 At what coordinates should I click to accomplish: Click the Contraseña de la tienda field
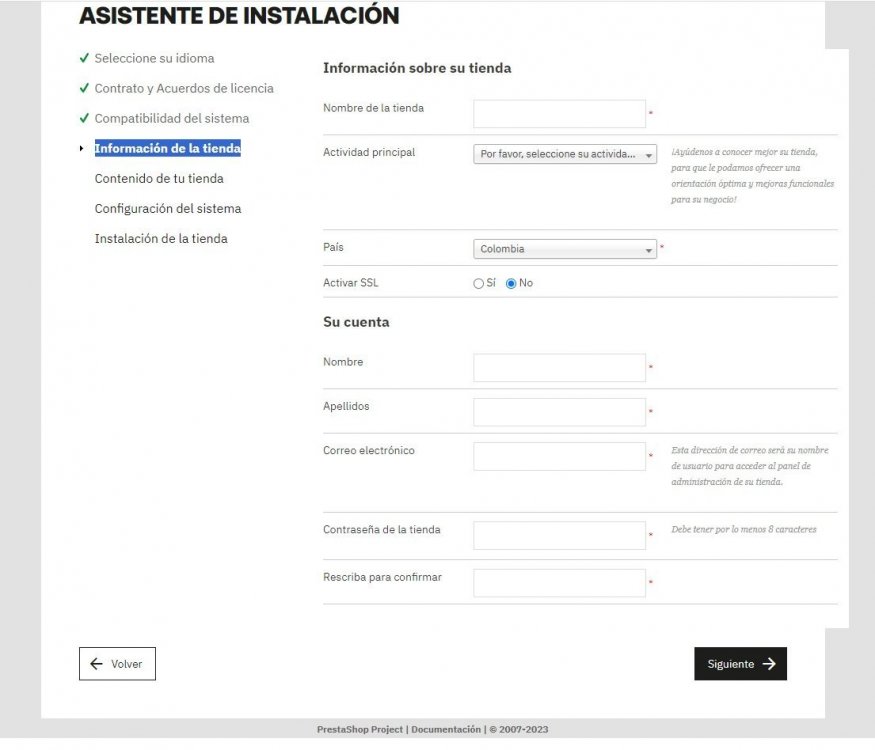(558, 535)
